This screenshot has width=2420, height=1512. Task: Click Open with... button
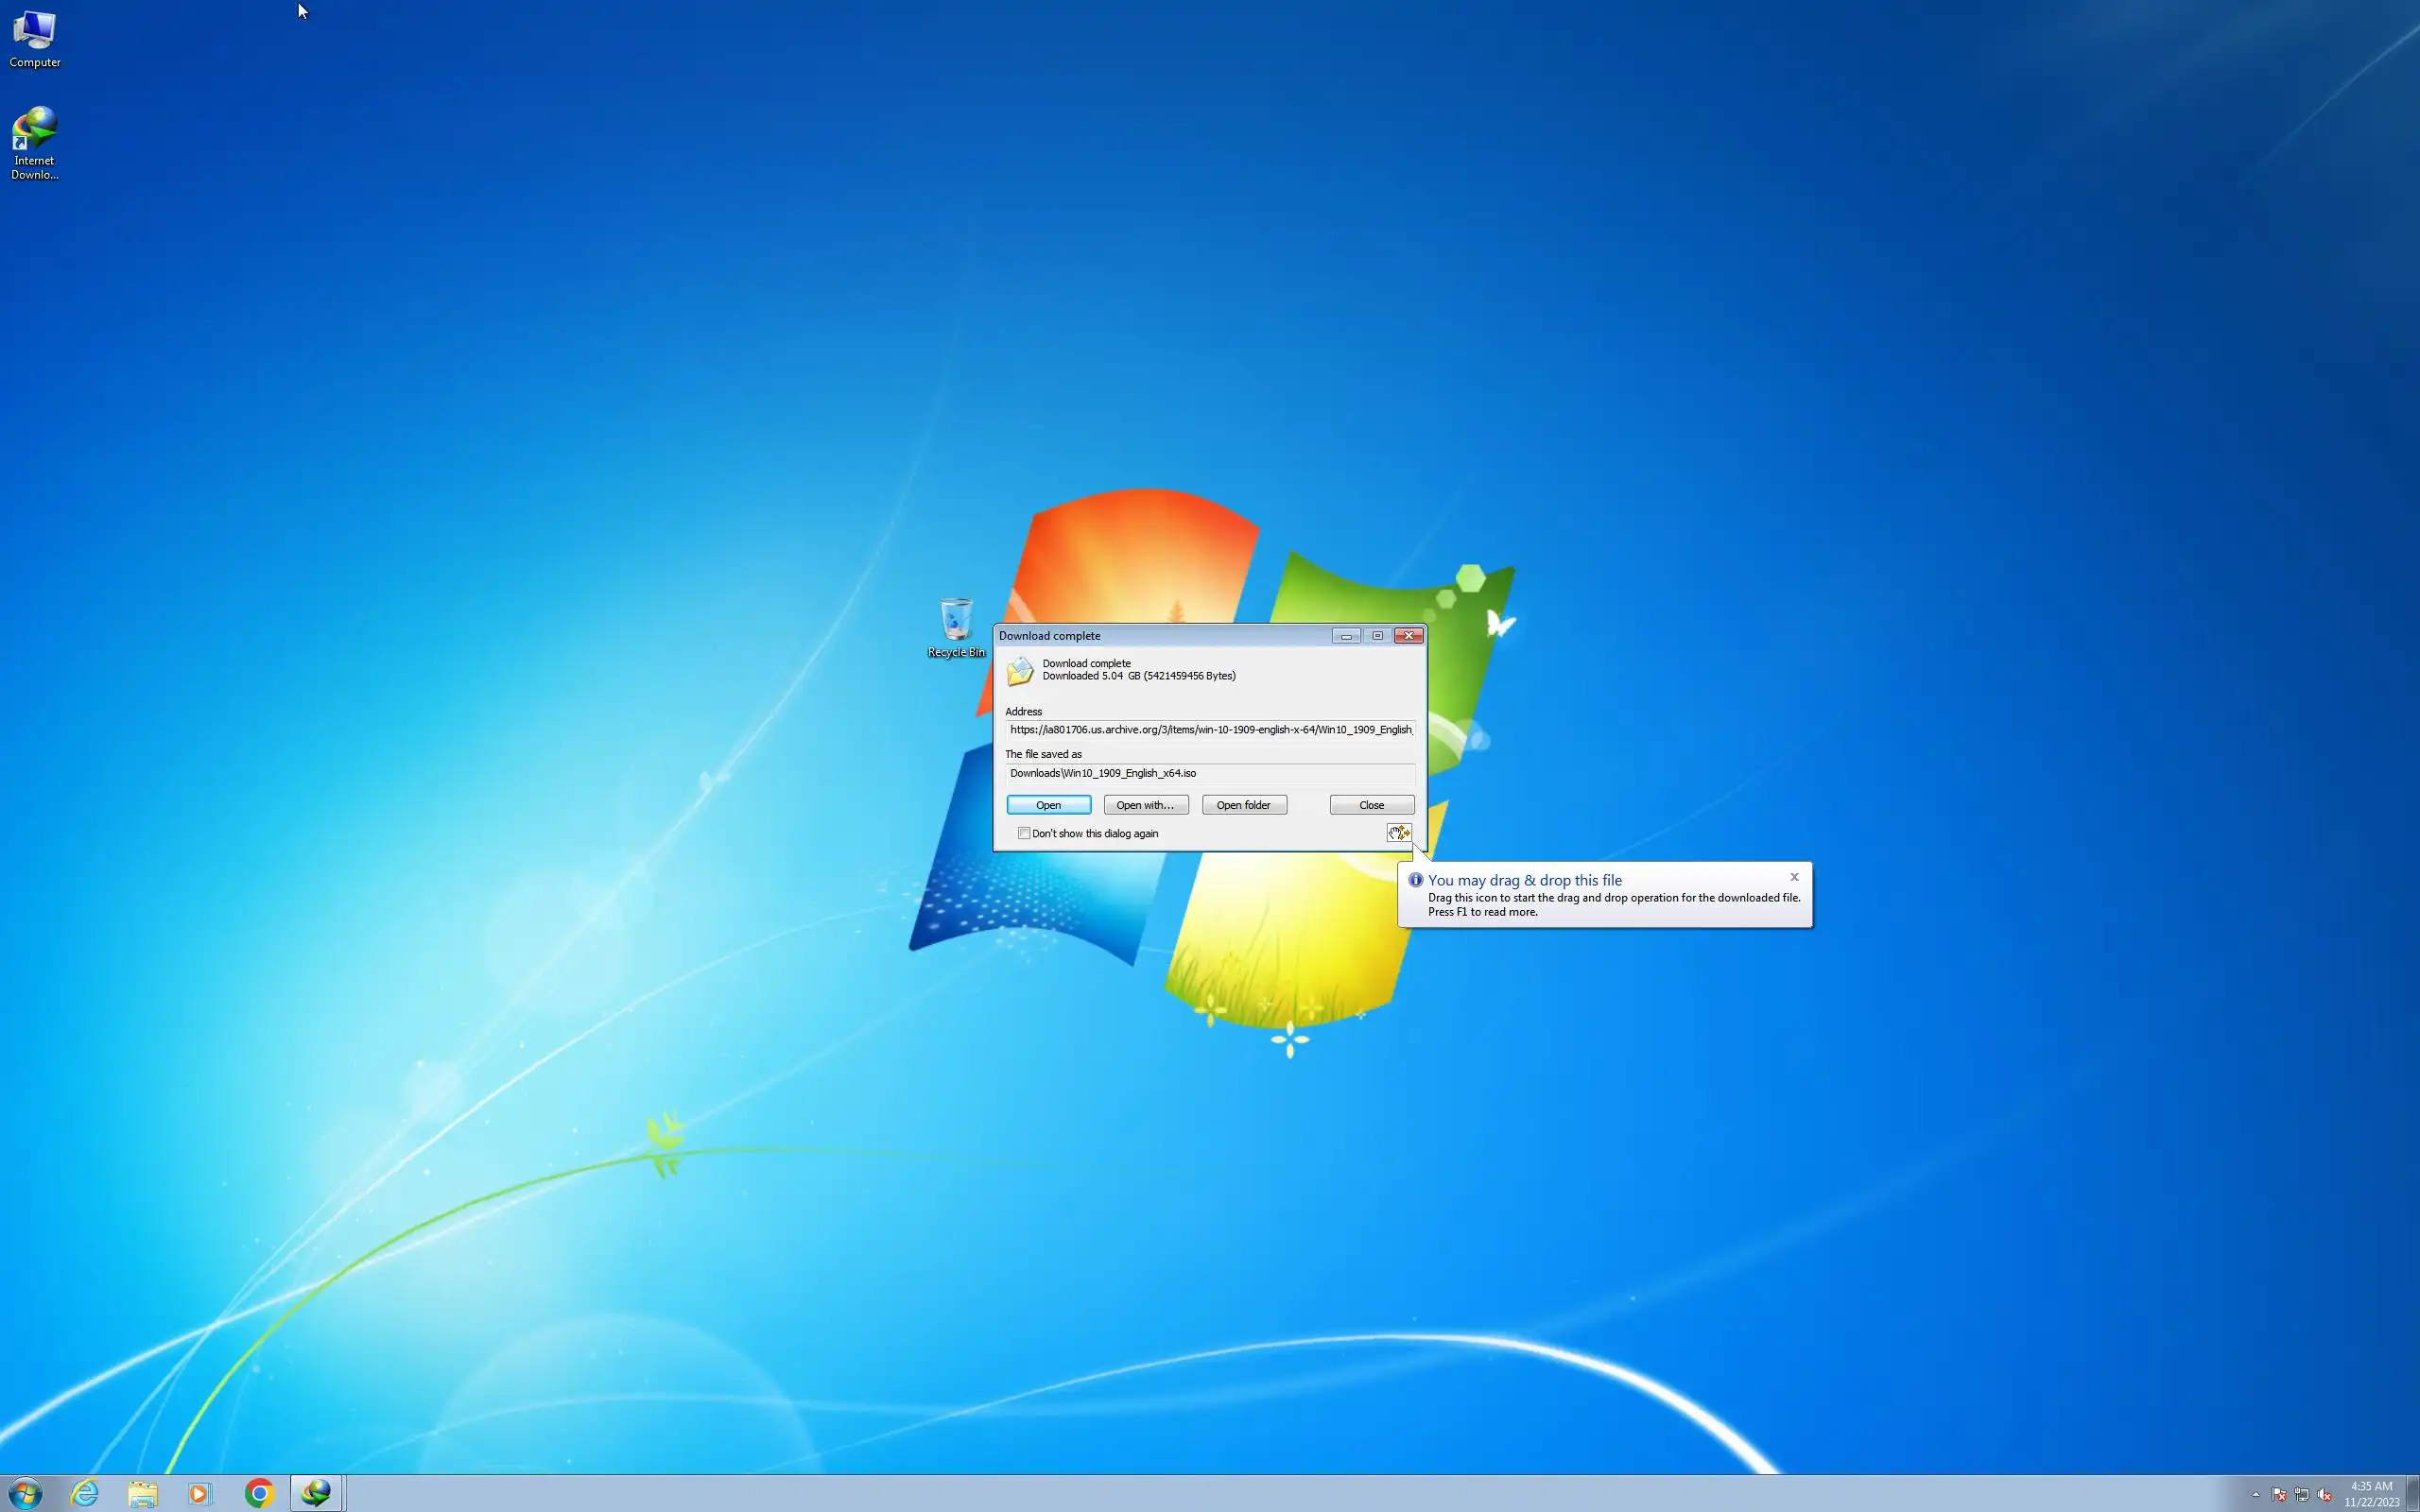(1145, 805)
